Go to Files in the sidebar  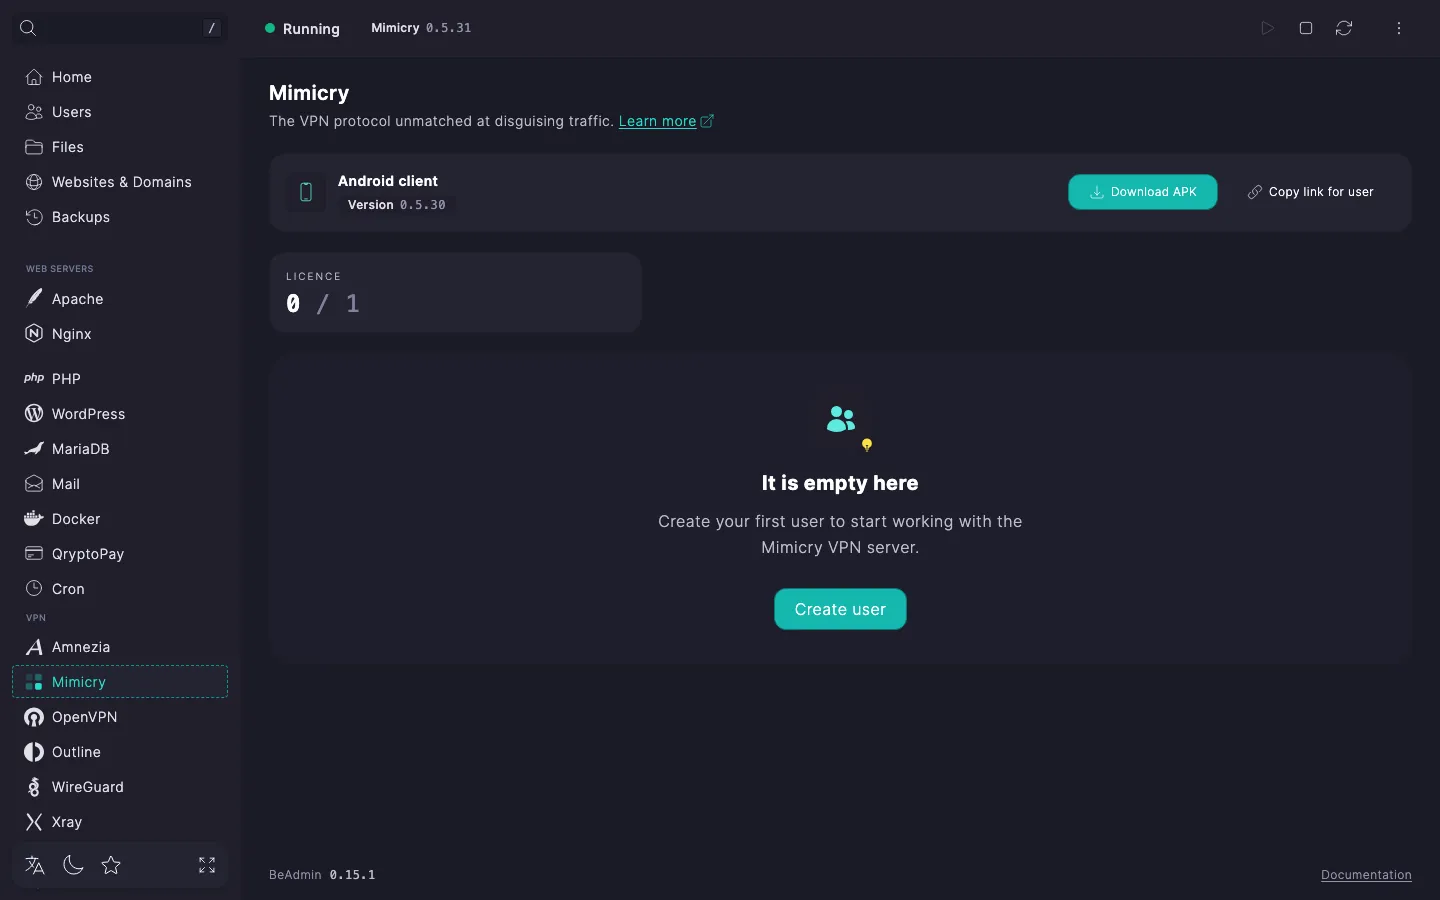tap(120, 147)
